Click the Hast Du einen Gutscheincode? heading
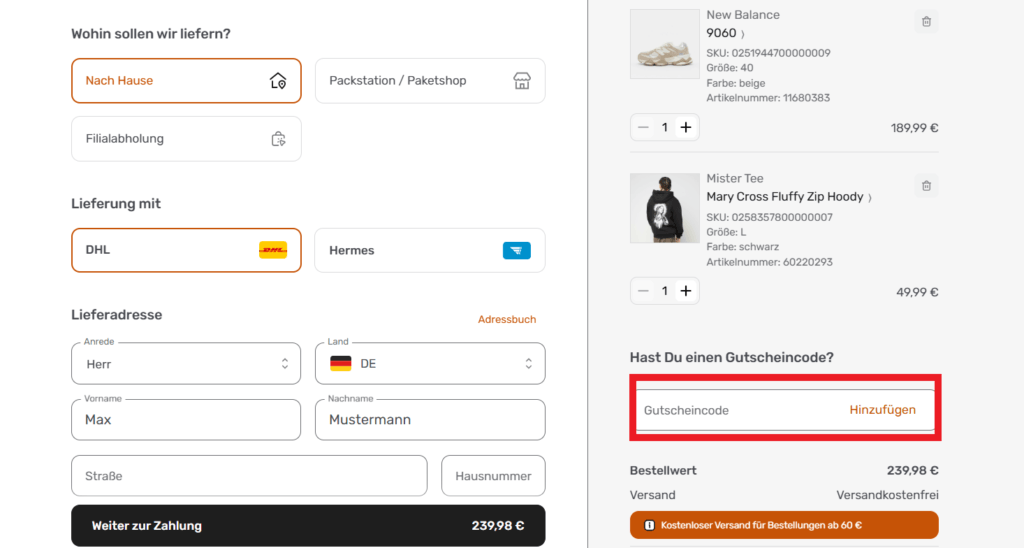The image size is (1024, 548). [x=731, y=357]
